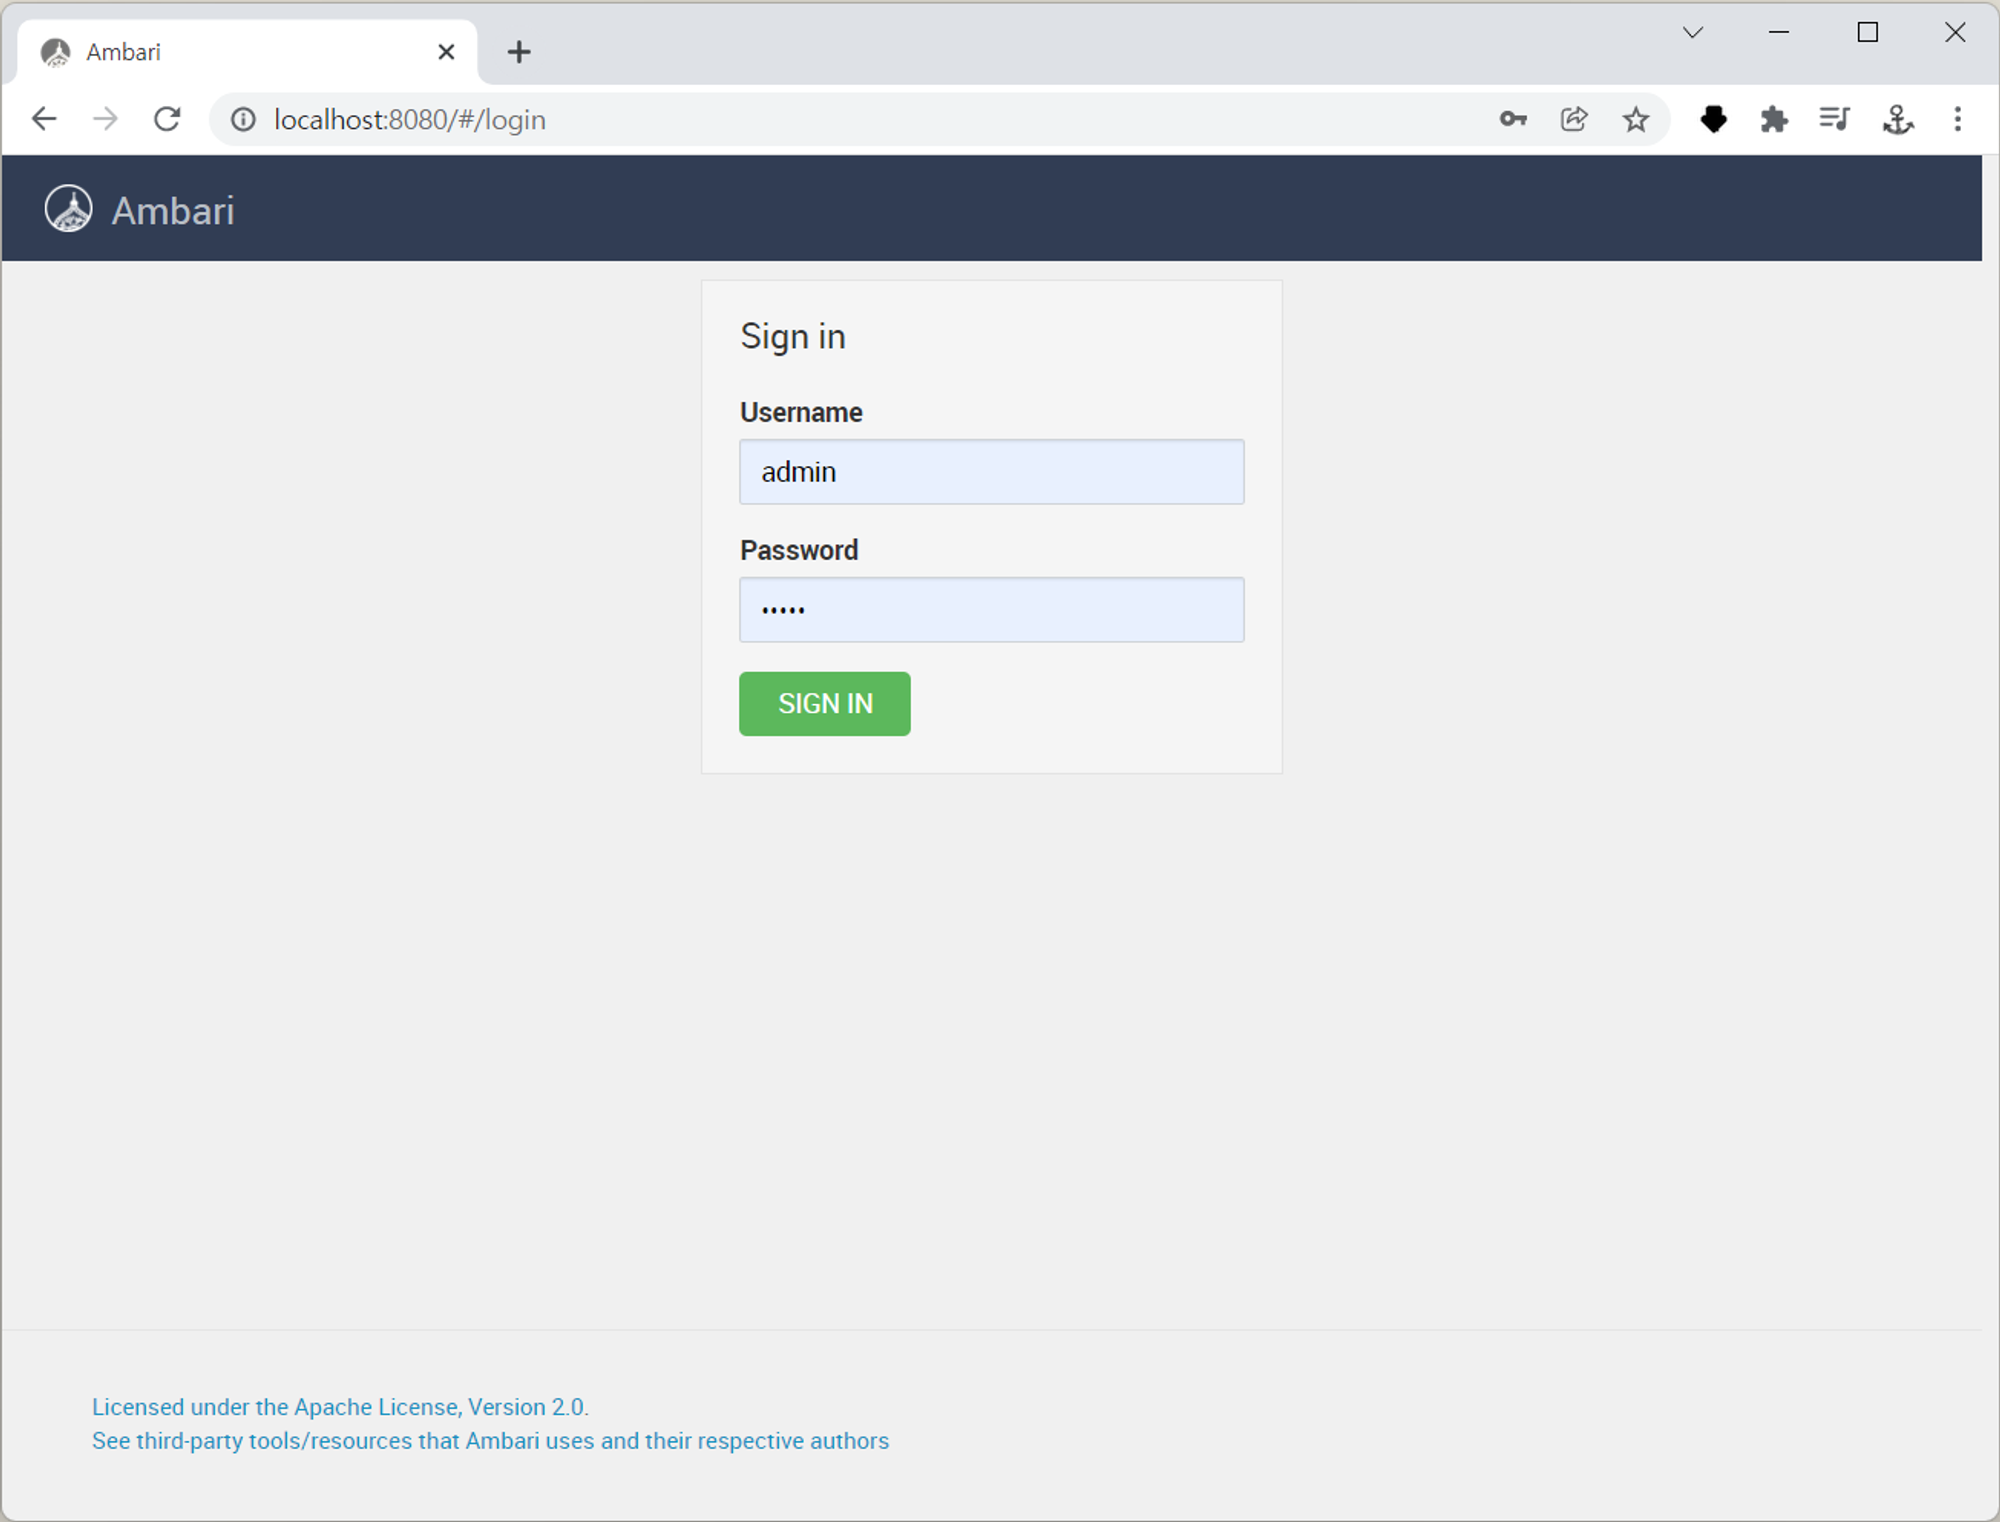The height and width of the screenshot is (1522, 2000).
Task: Click the Username label
Action: coord(801,412)
